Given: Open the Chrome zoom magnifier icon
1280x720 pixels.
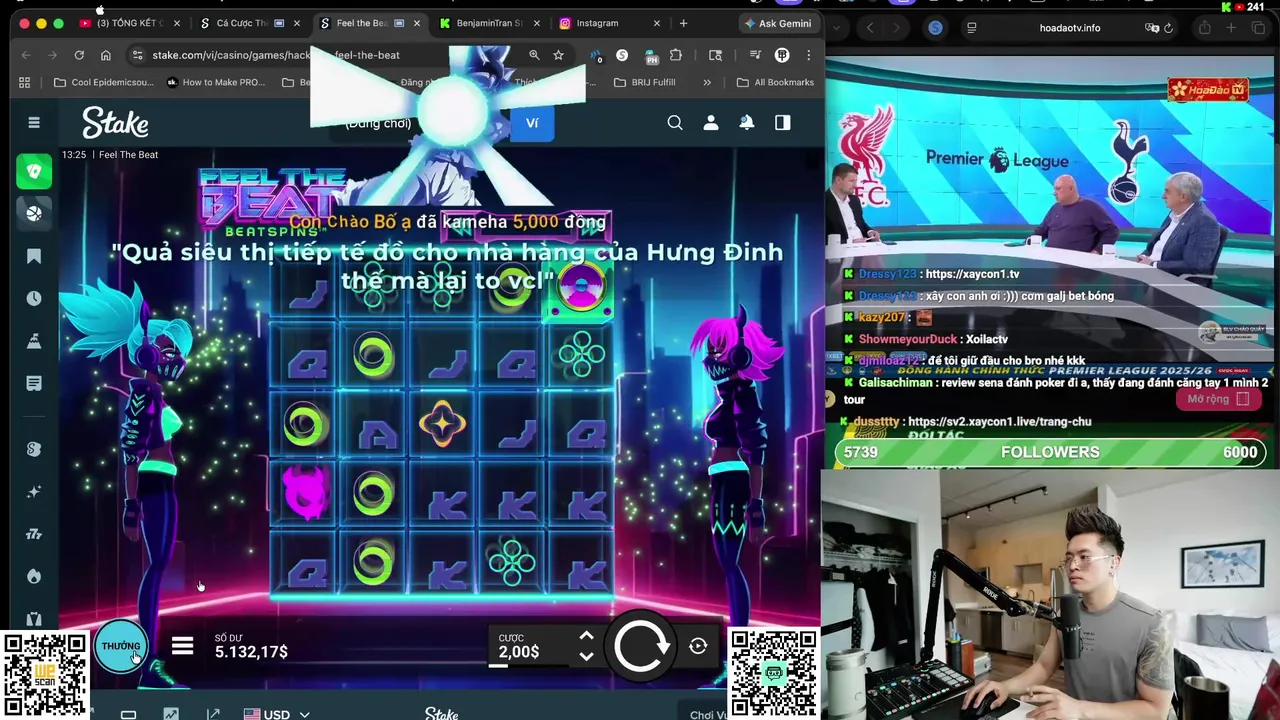Looking at the screenshot, I should pyautogui.click(x=534, y=55).
